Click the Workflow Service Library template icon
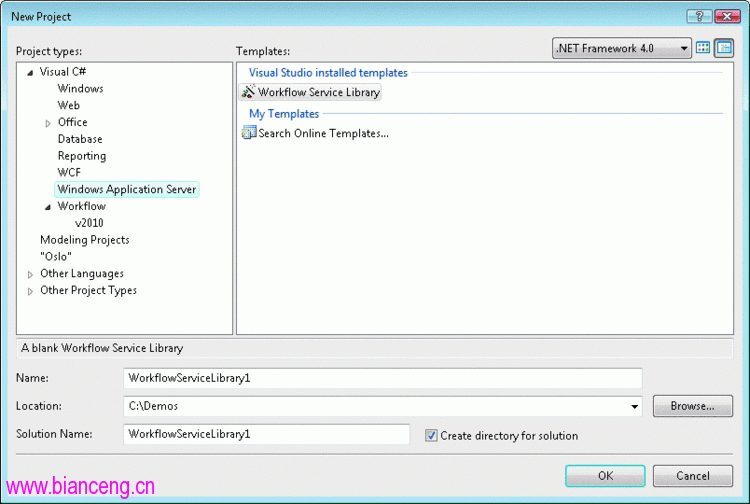 pos(248,92)
